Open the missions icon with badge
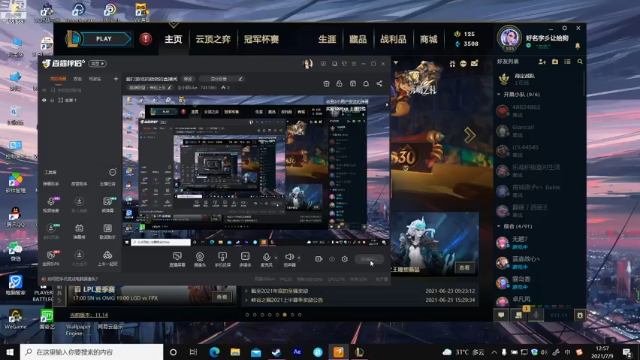 pyautogui.click(x=519, y=315)
